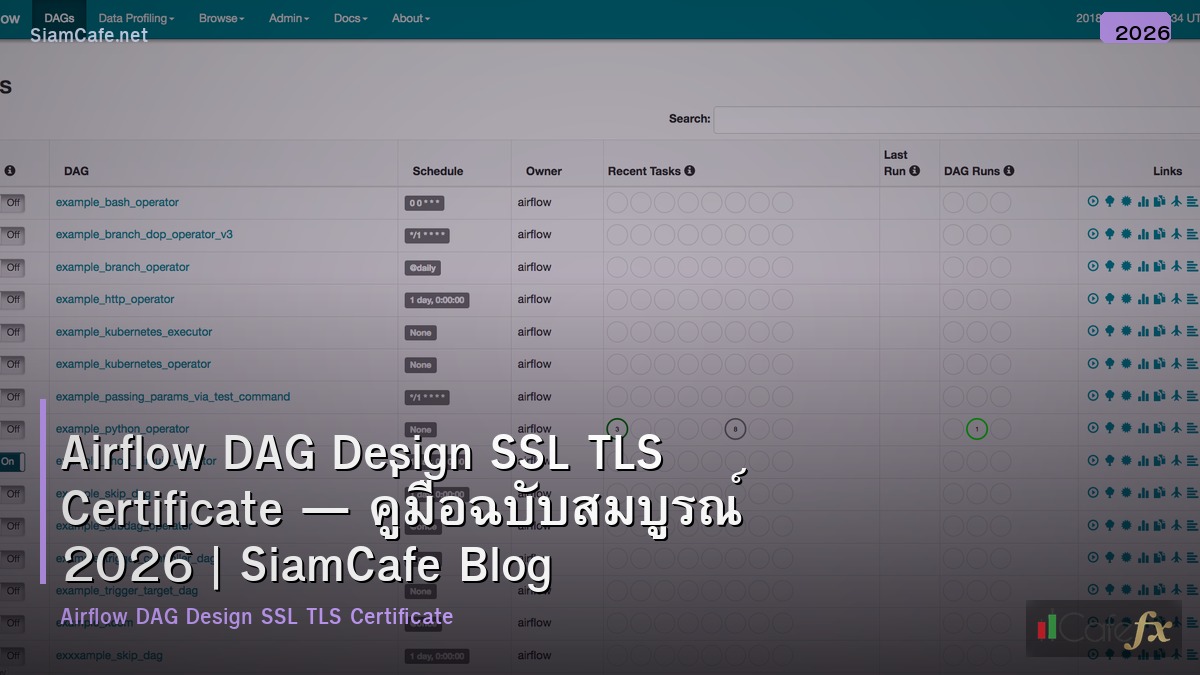
Task: Switch on the example_bash_operator DAG
Action: coord(13,202)
